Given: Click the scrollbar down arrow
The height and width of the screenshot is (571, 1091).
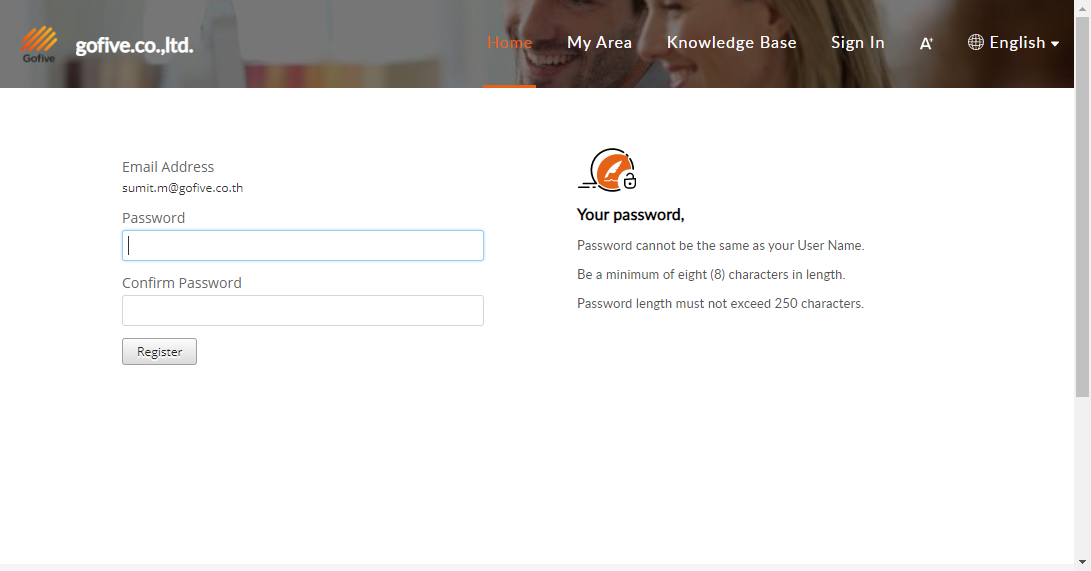Looking at the screenshot, I should tap(1082, 563).
